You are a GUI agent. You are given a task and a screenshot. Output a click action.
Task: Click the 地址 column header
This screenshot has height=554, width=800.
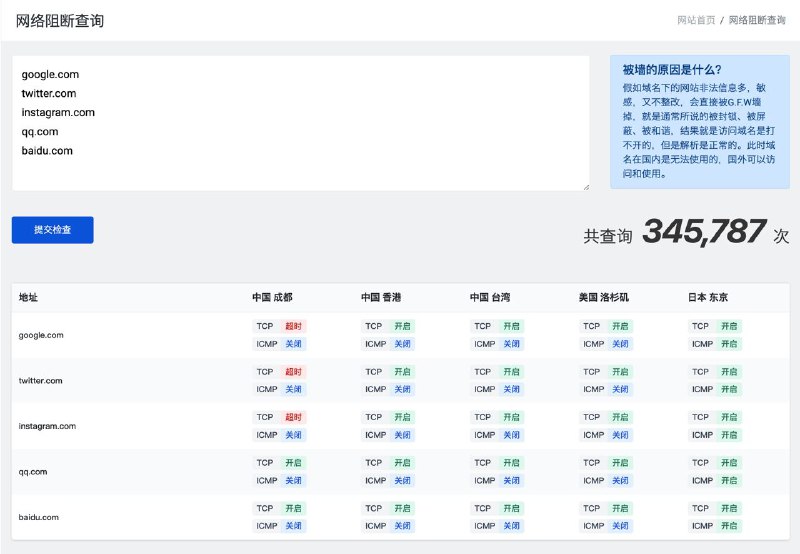pyautogui.click(x=28, y=297)
